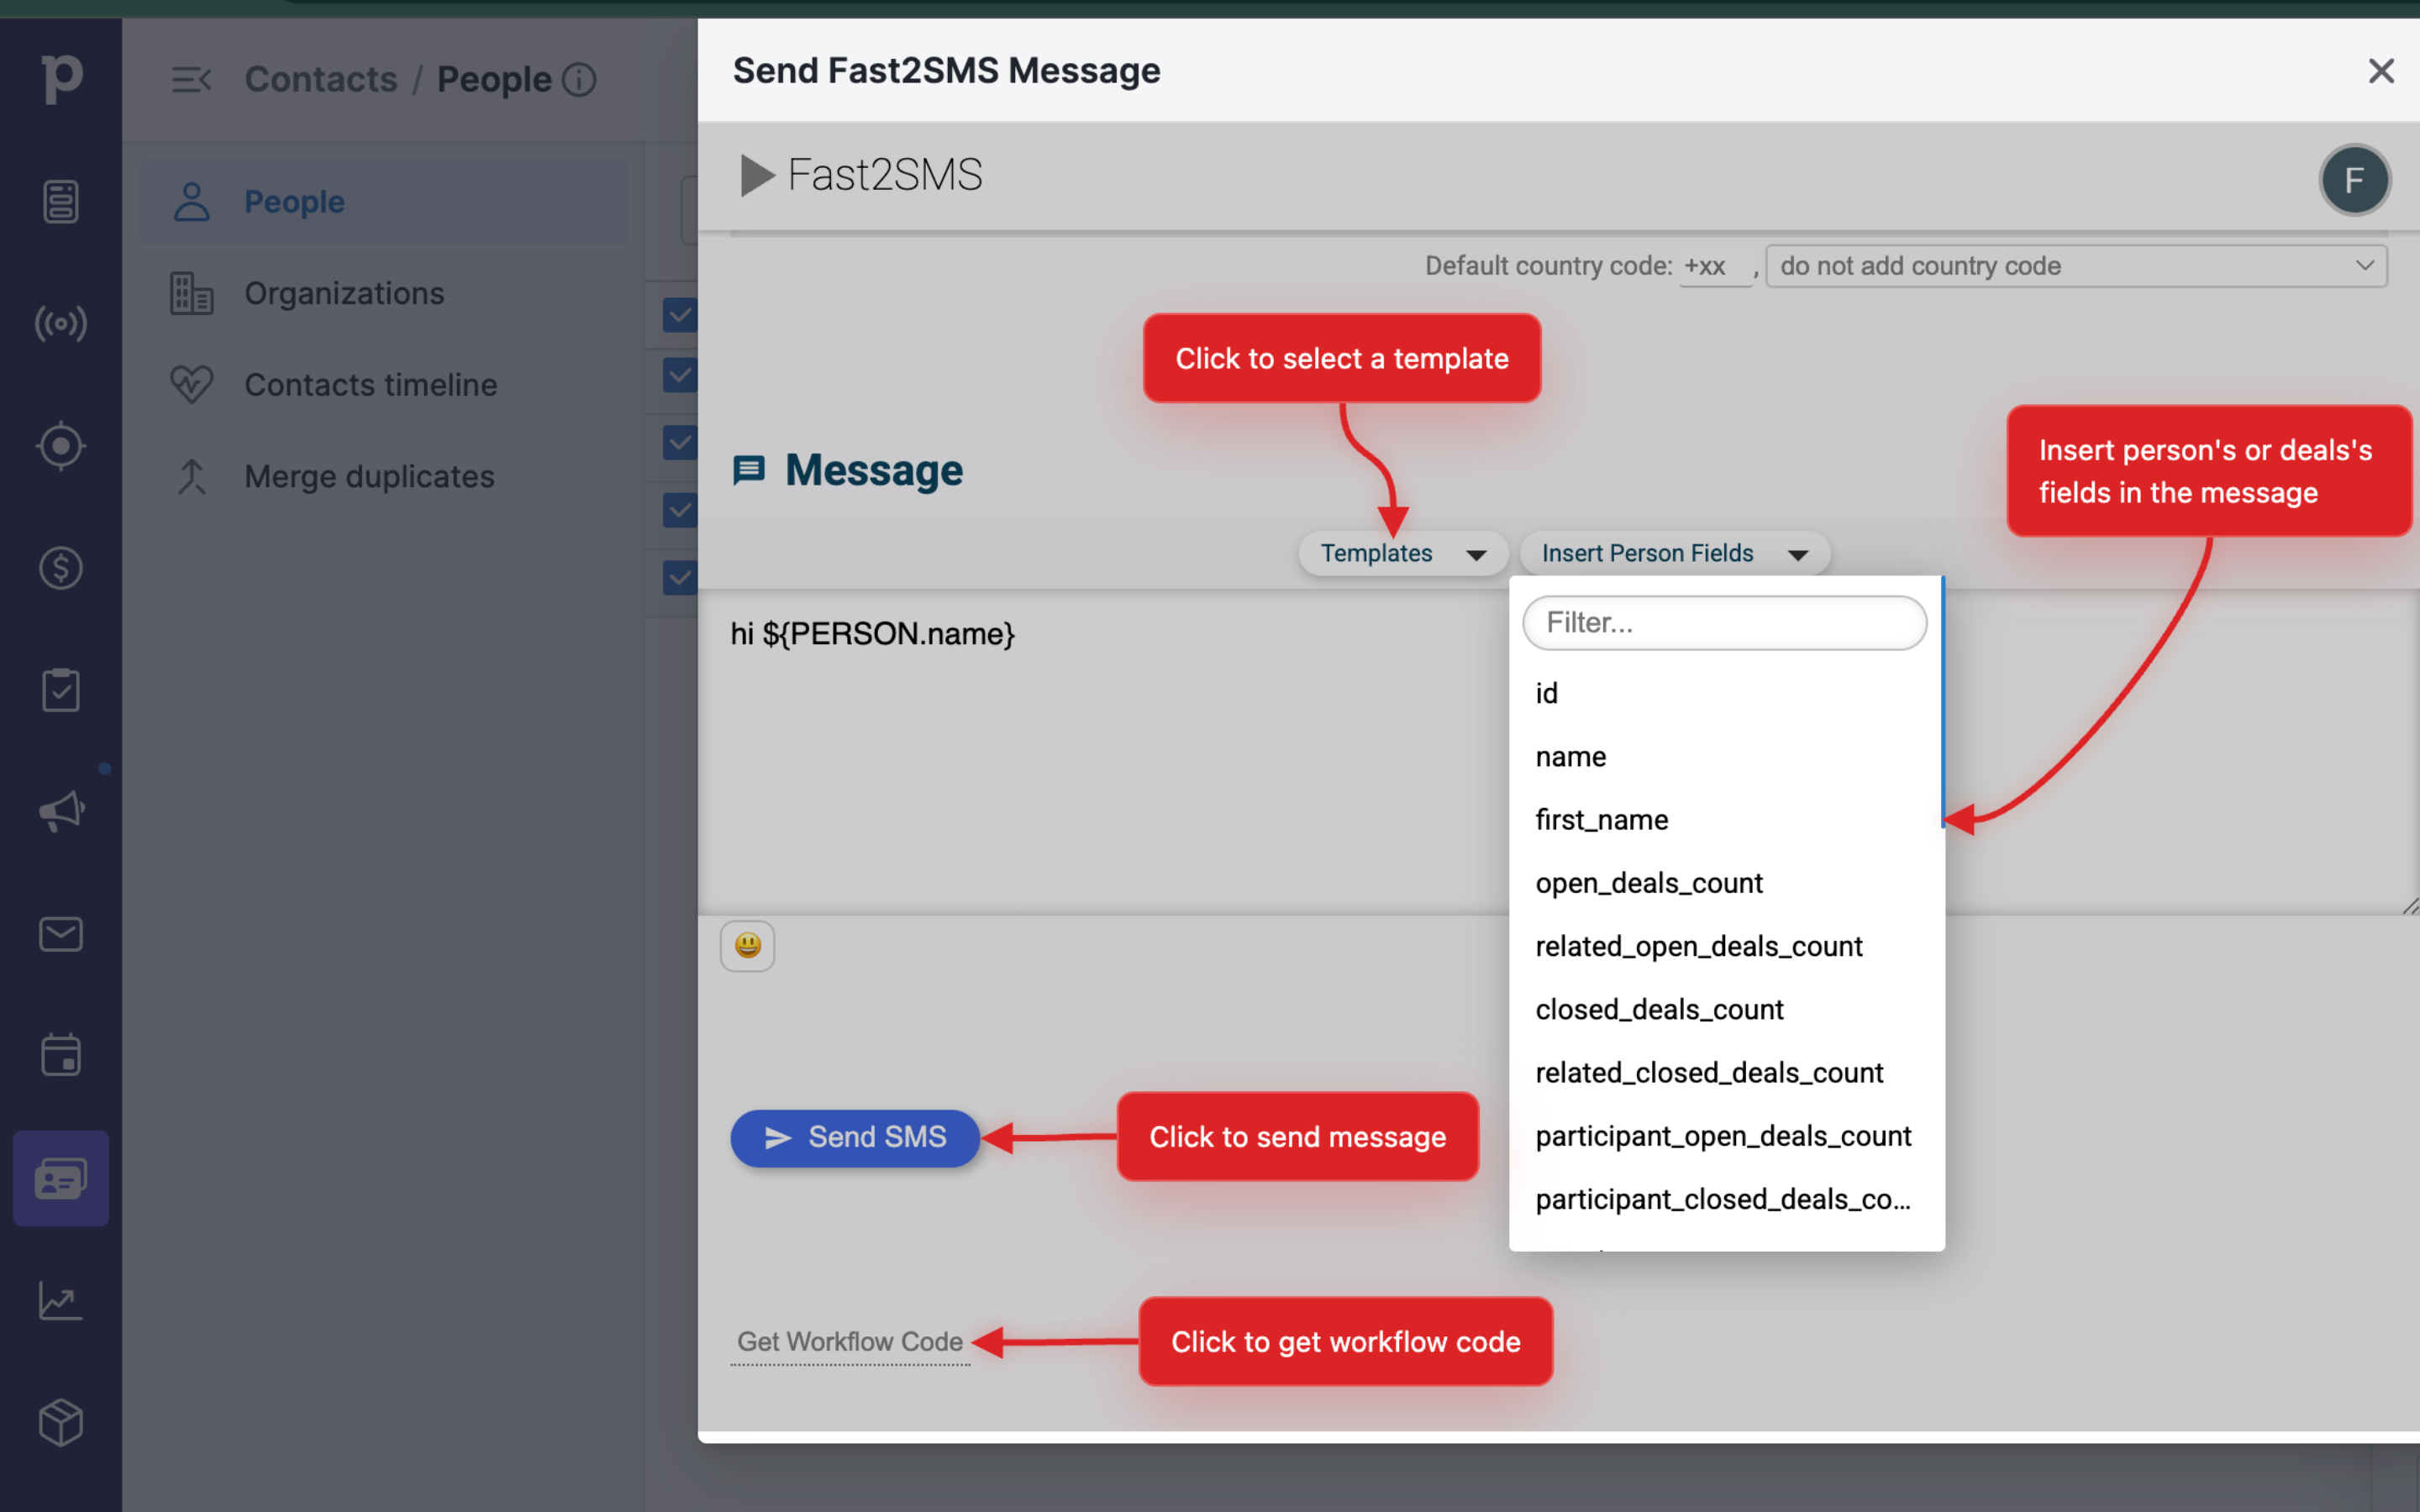Open the Mail inbox icon in sidebar
The width and height of the screenshot is (2420, 1512).
click(60, 934)
